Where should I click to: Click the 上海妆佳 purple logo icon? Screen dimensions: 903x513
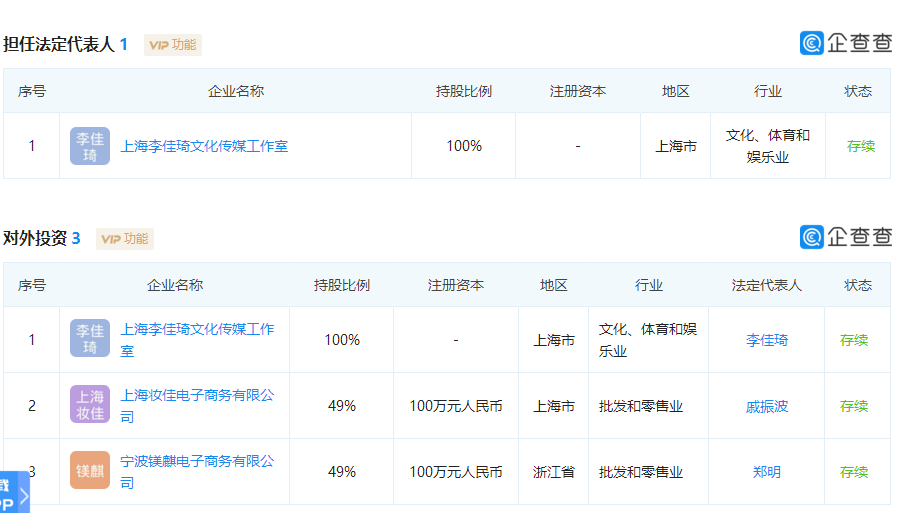click(x=90, y=405)
